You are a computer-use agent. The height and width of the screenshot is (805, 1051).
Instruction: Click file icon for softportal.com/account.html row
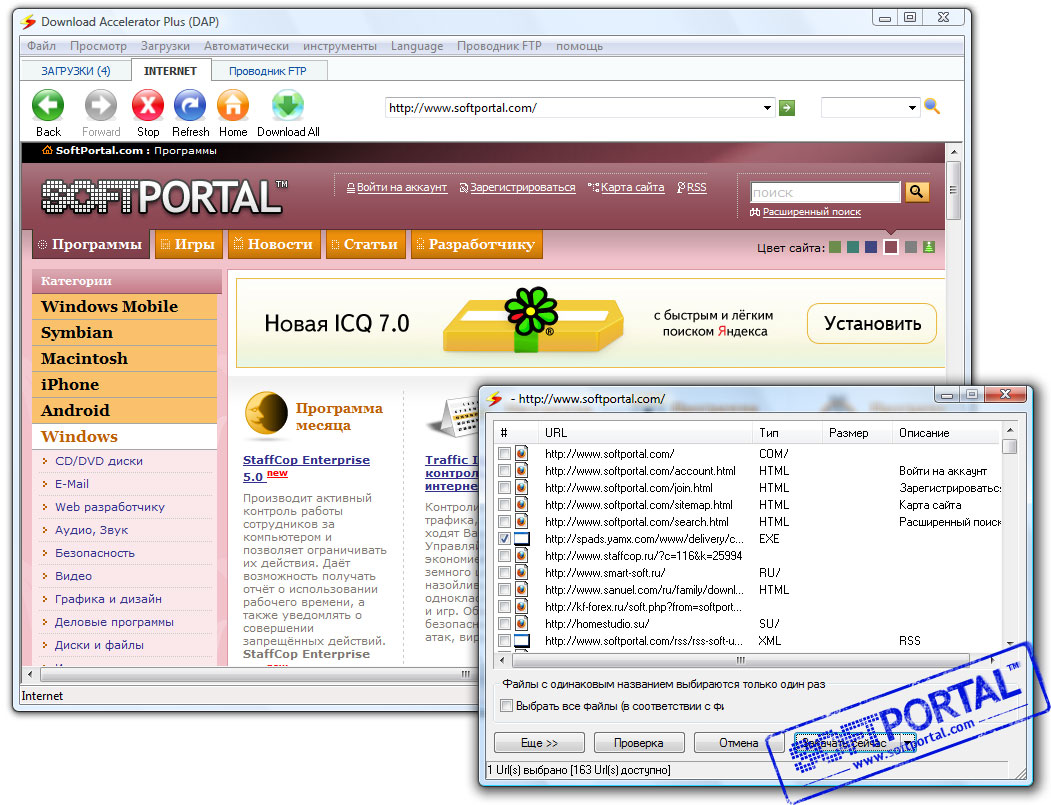click(521, 471)
